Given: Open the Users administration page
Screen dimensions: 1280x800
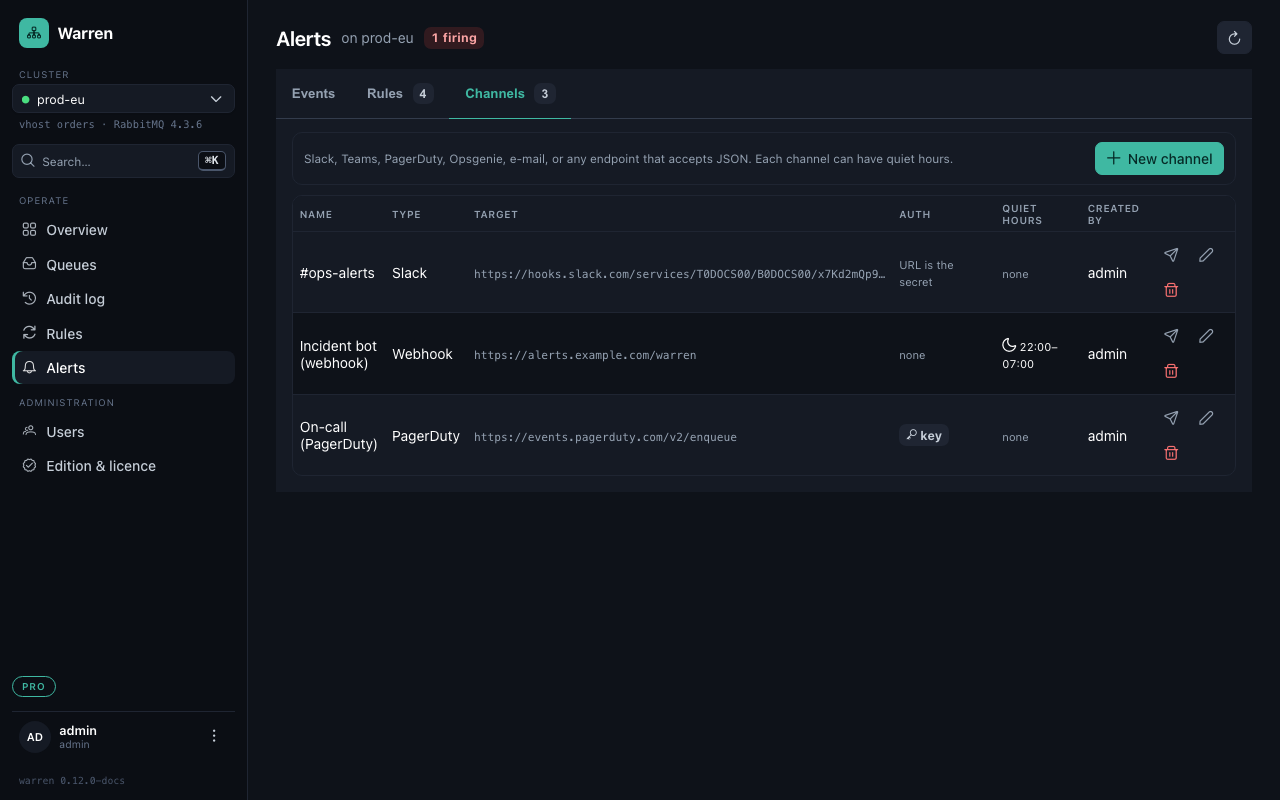Looking at the screenshot, I should [123, 432].
